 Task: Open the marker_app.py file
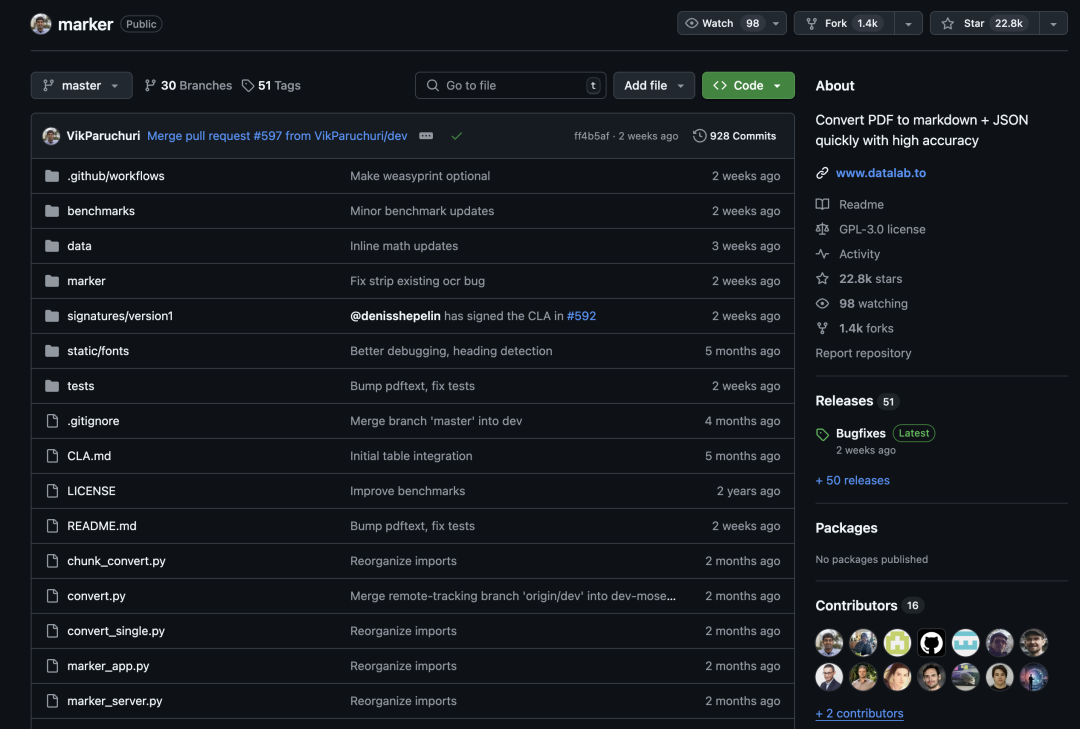click(108, 666)
